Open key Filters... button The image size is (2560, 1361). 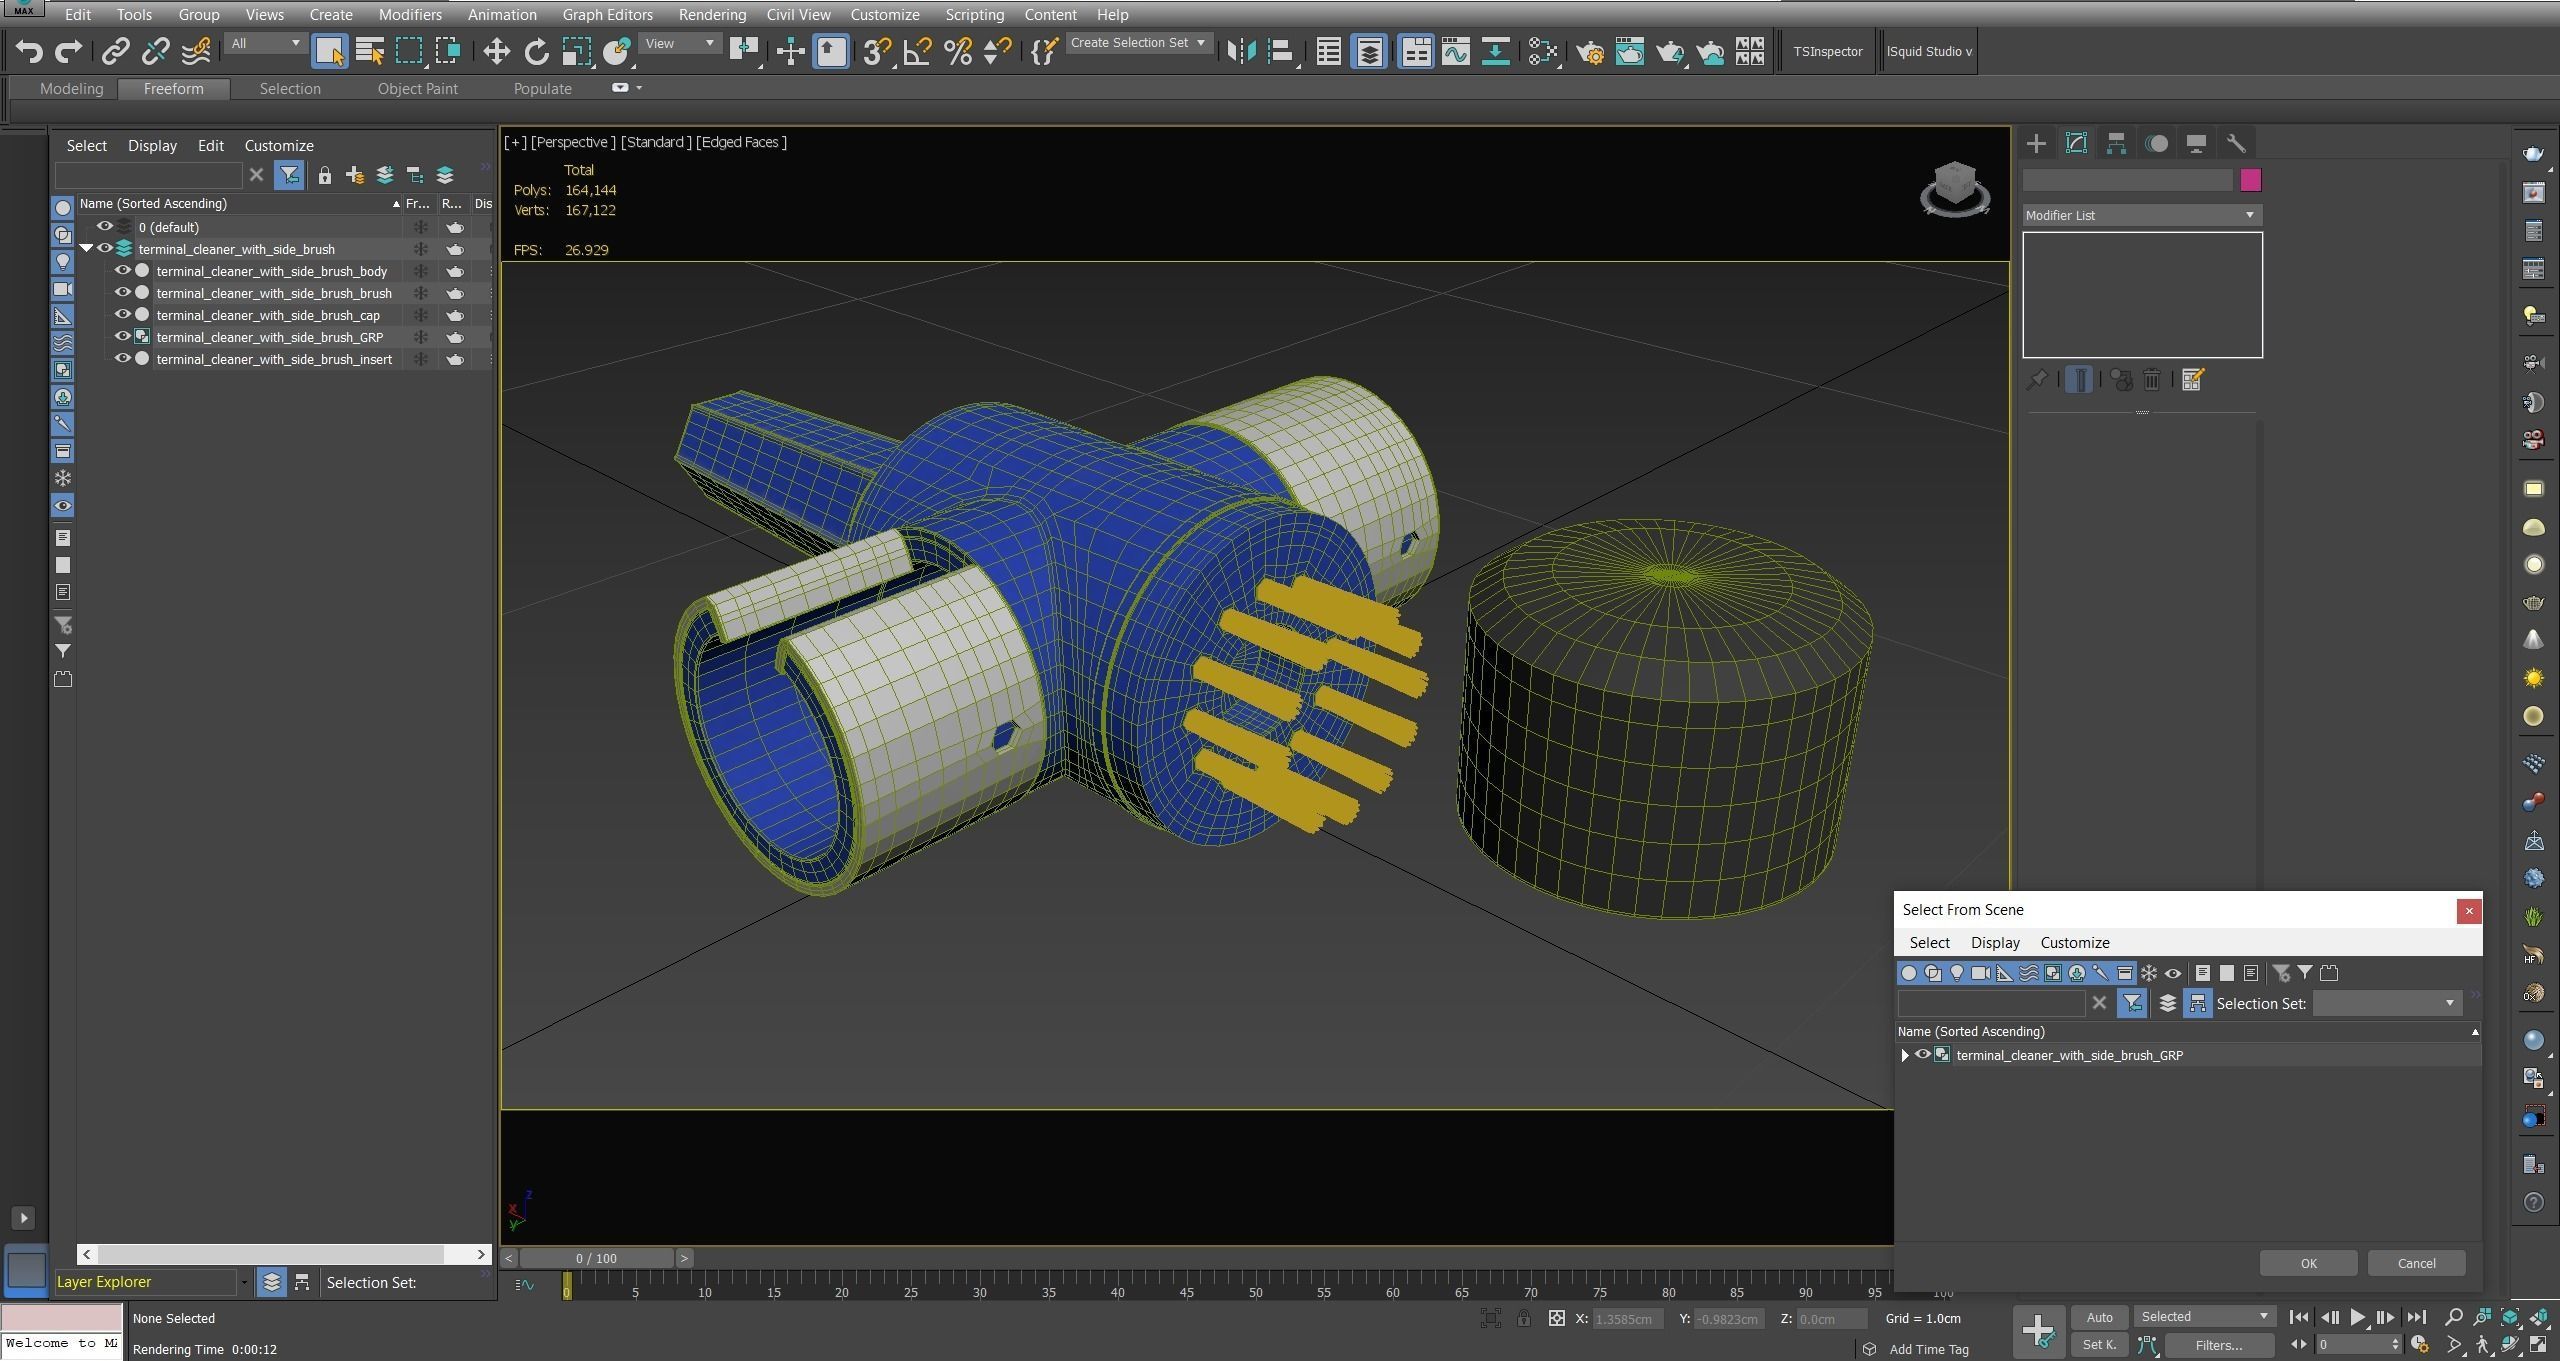coord(2219,1345)
